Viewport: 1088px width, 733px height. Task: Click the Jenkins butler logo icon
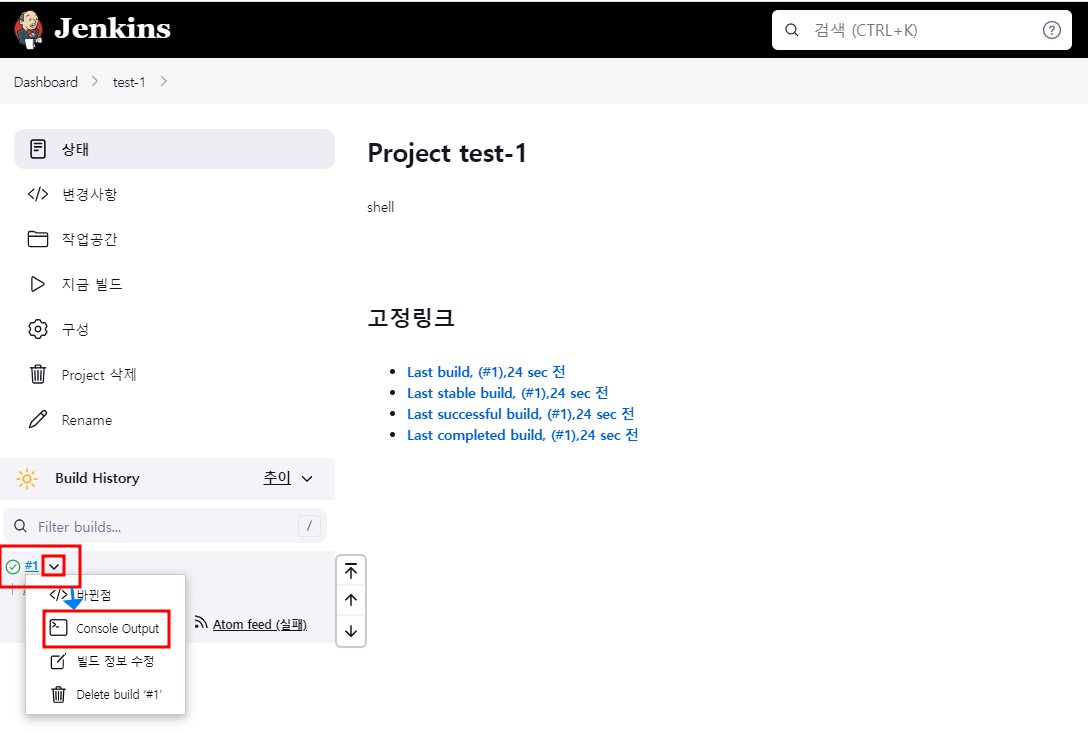[x=28, y=30]
